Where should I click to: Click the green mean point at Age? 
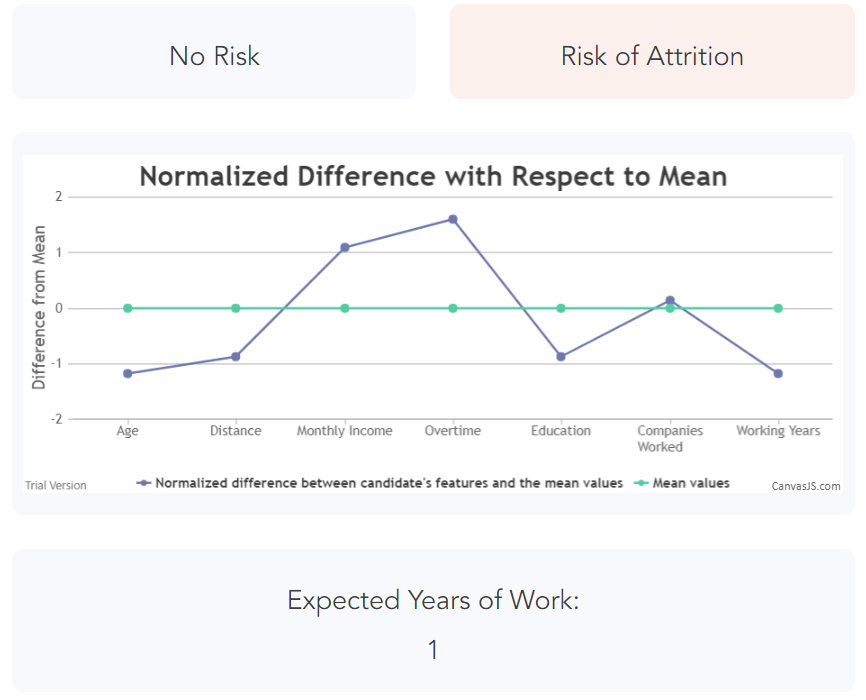(128, 308)
